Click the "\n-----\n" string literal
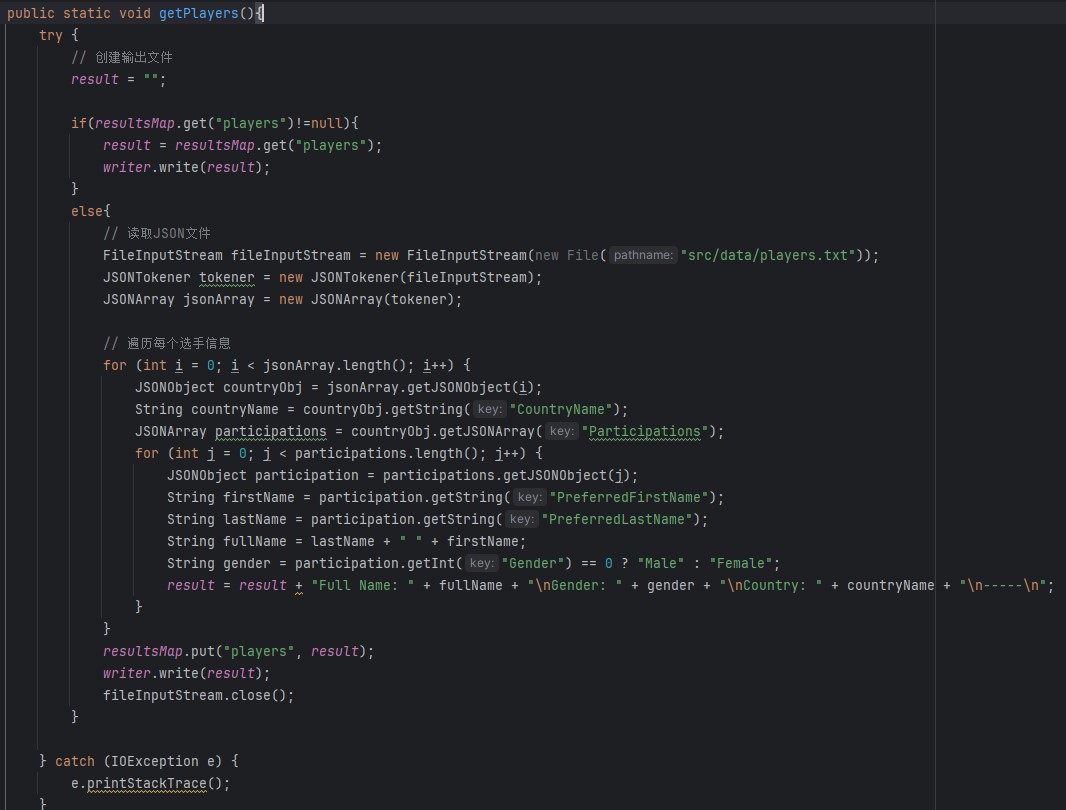Screen dimensions: 1066x810 (1003, 585)
